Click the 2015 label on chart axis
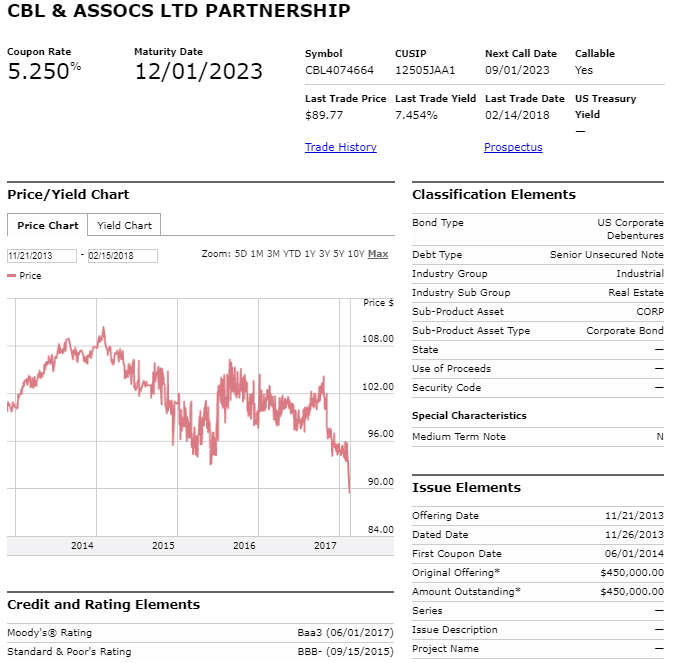This screenshot has width=673, height=663. tap(163, 545)
